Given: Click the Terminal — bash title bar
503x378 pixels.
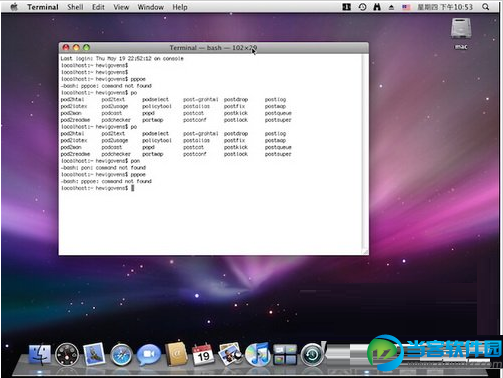Looking at the screenshot, I should point(213,48).
